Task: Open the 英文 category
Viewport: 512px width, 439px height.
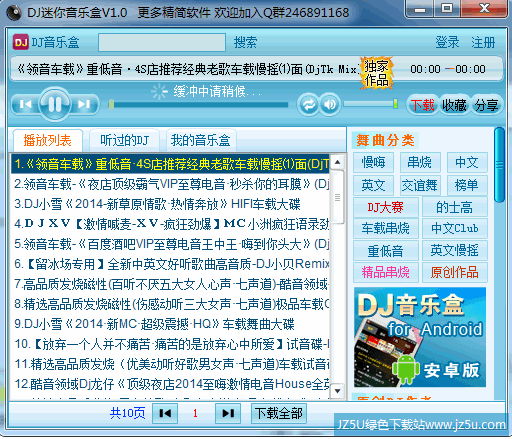Action: click(x=374, y=185)
